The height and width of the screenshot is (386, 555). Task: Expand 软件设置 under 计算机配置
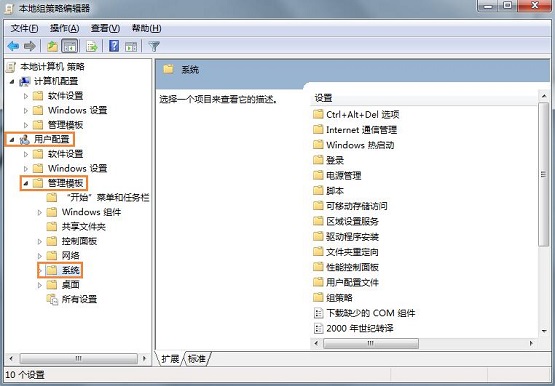point(25,96)
